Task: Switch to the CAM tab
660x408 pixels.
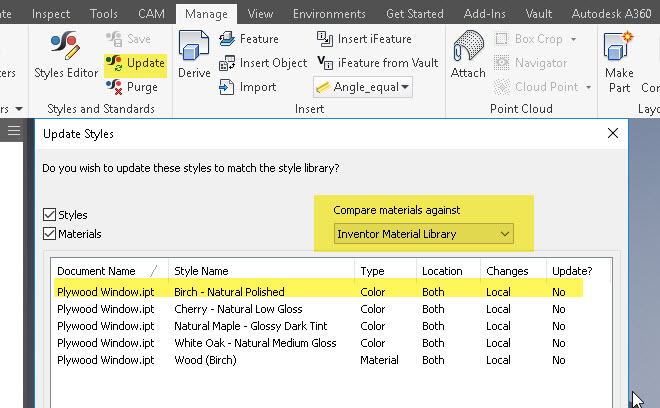Action: point(152,14)
